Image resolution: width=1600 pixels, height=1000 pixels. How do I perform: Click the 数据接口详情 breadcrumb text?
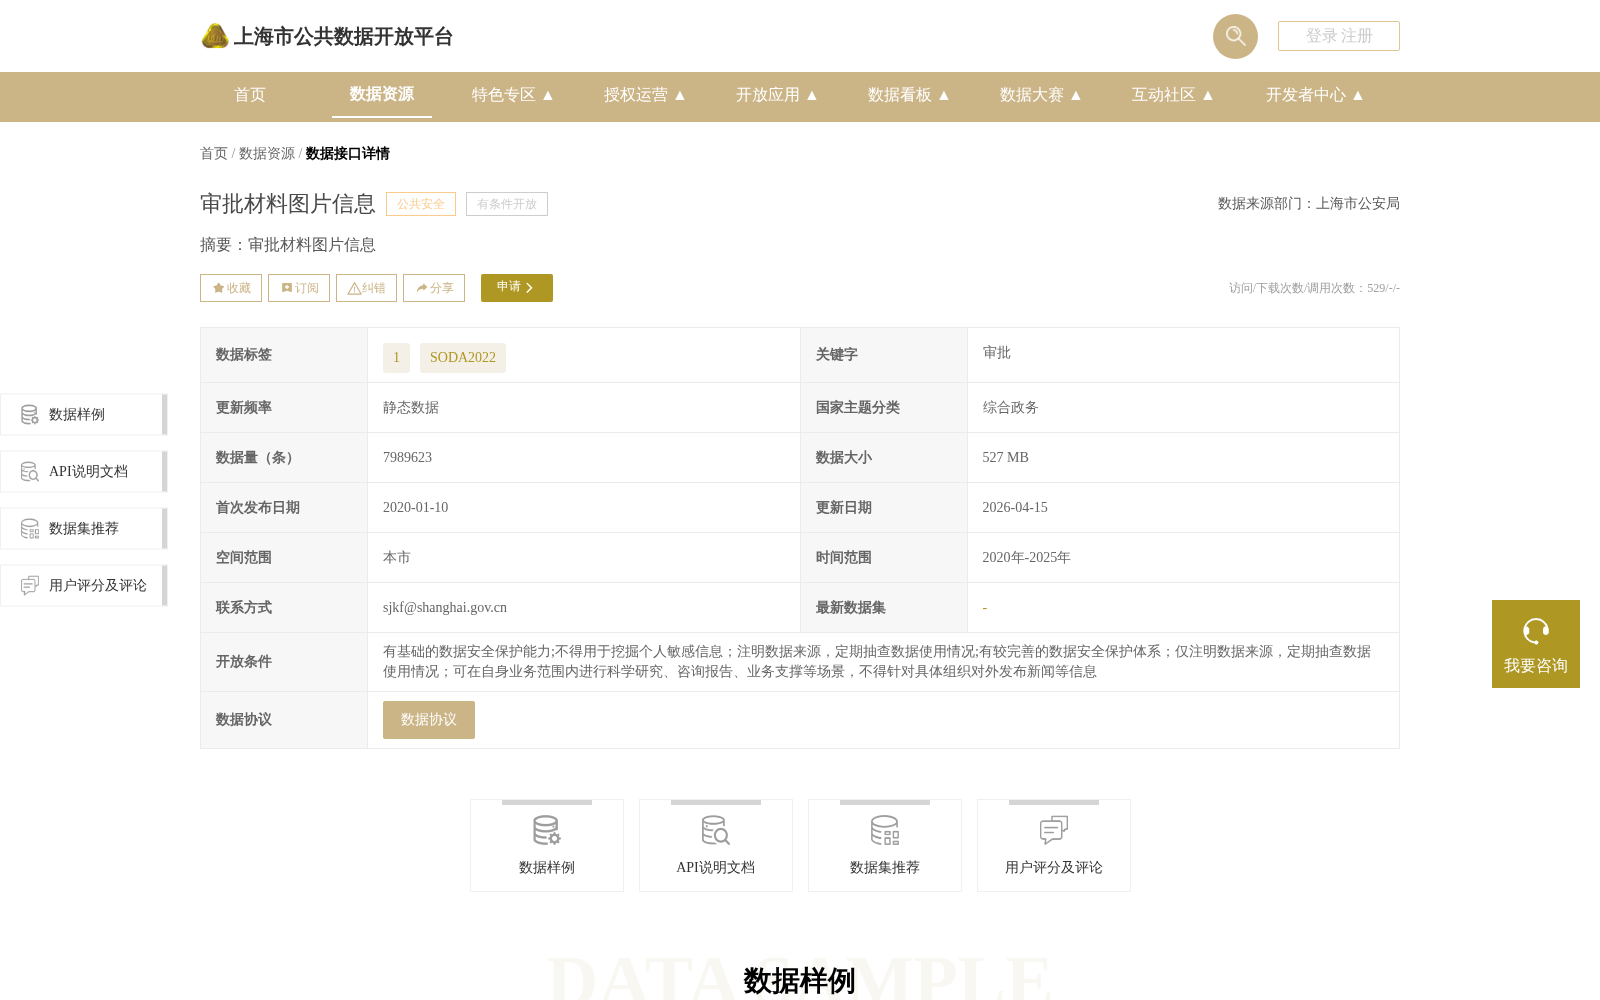[x=348, y=153]
